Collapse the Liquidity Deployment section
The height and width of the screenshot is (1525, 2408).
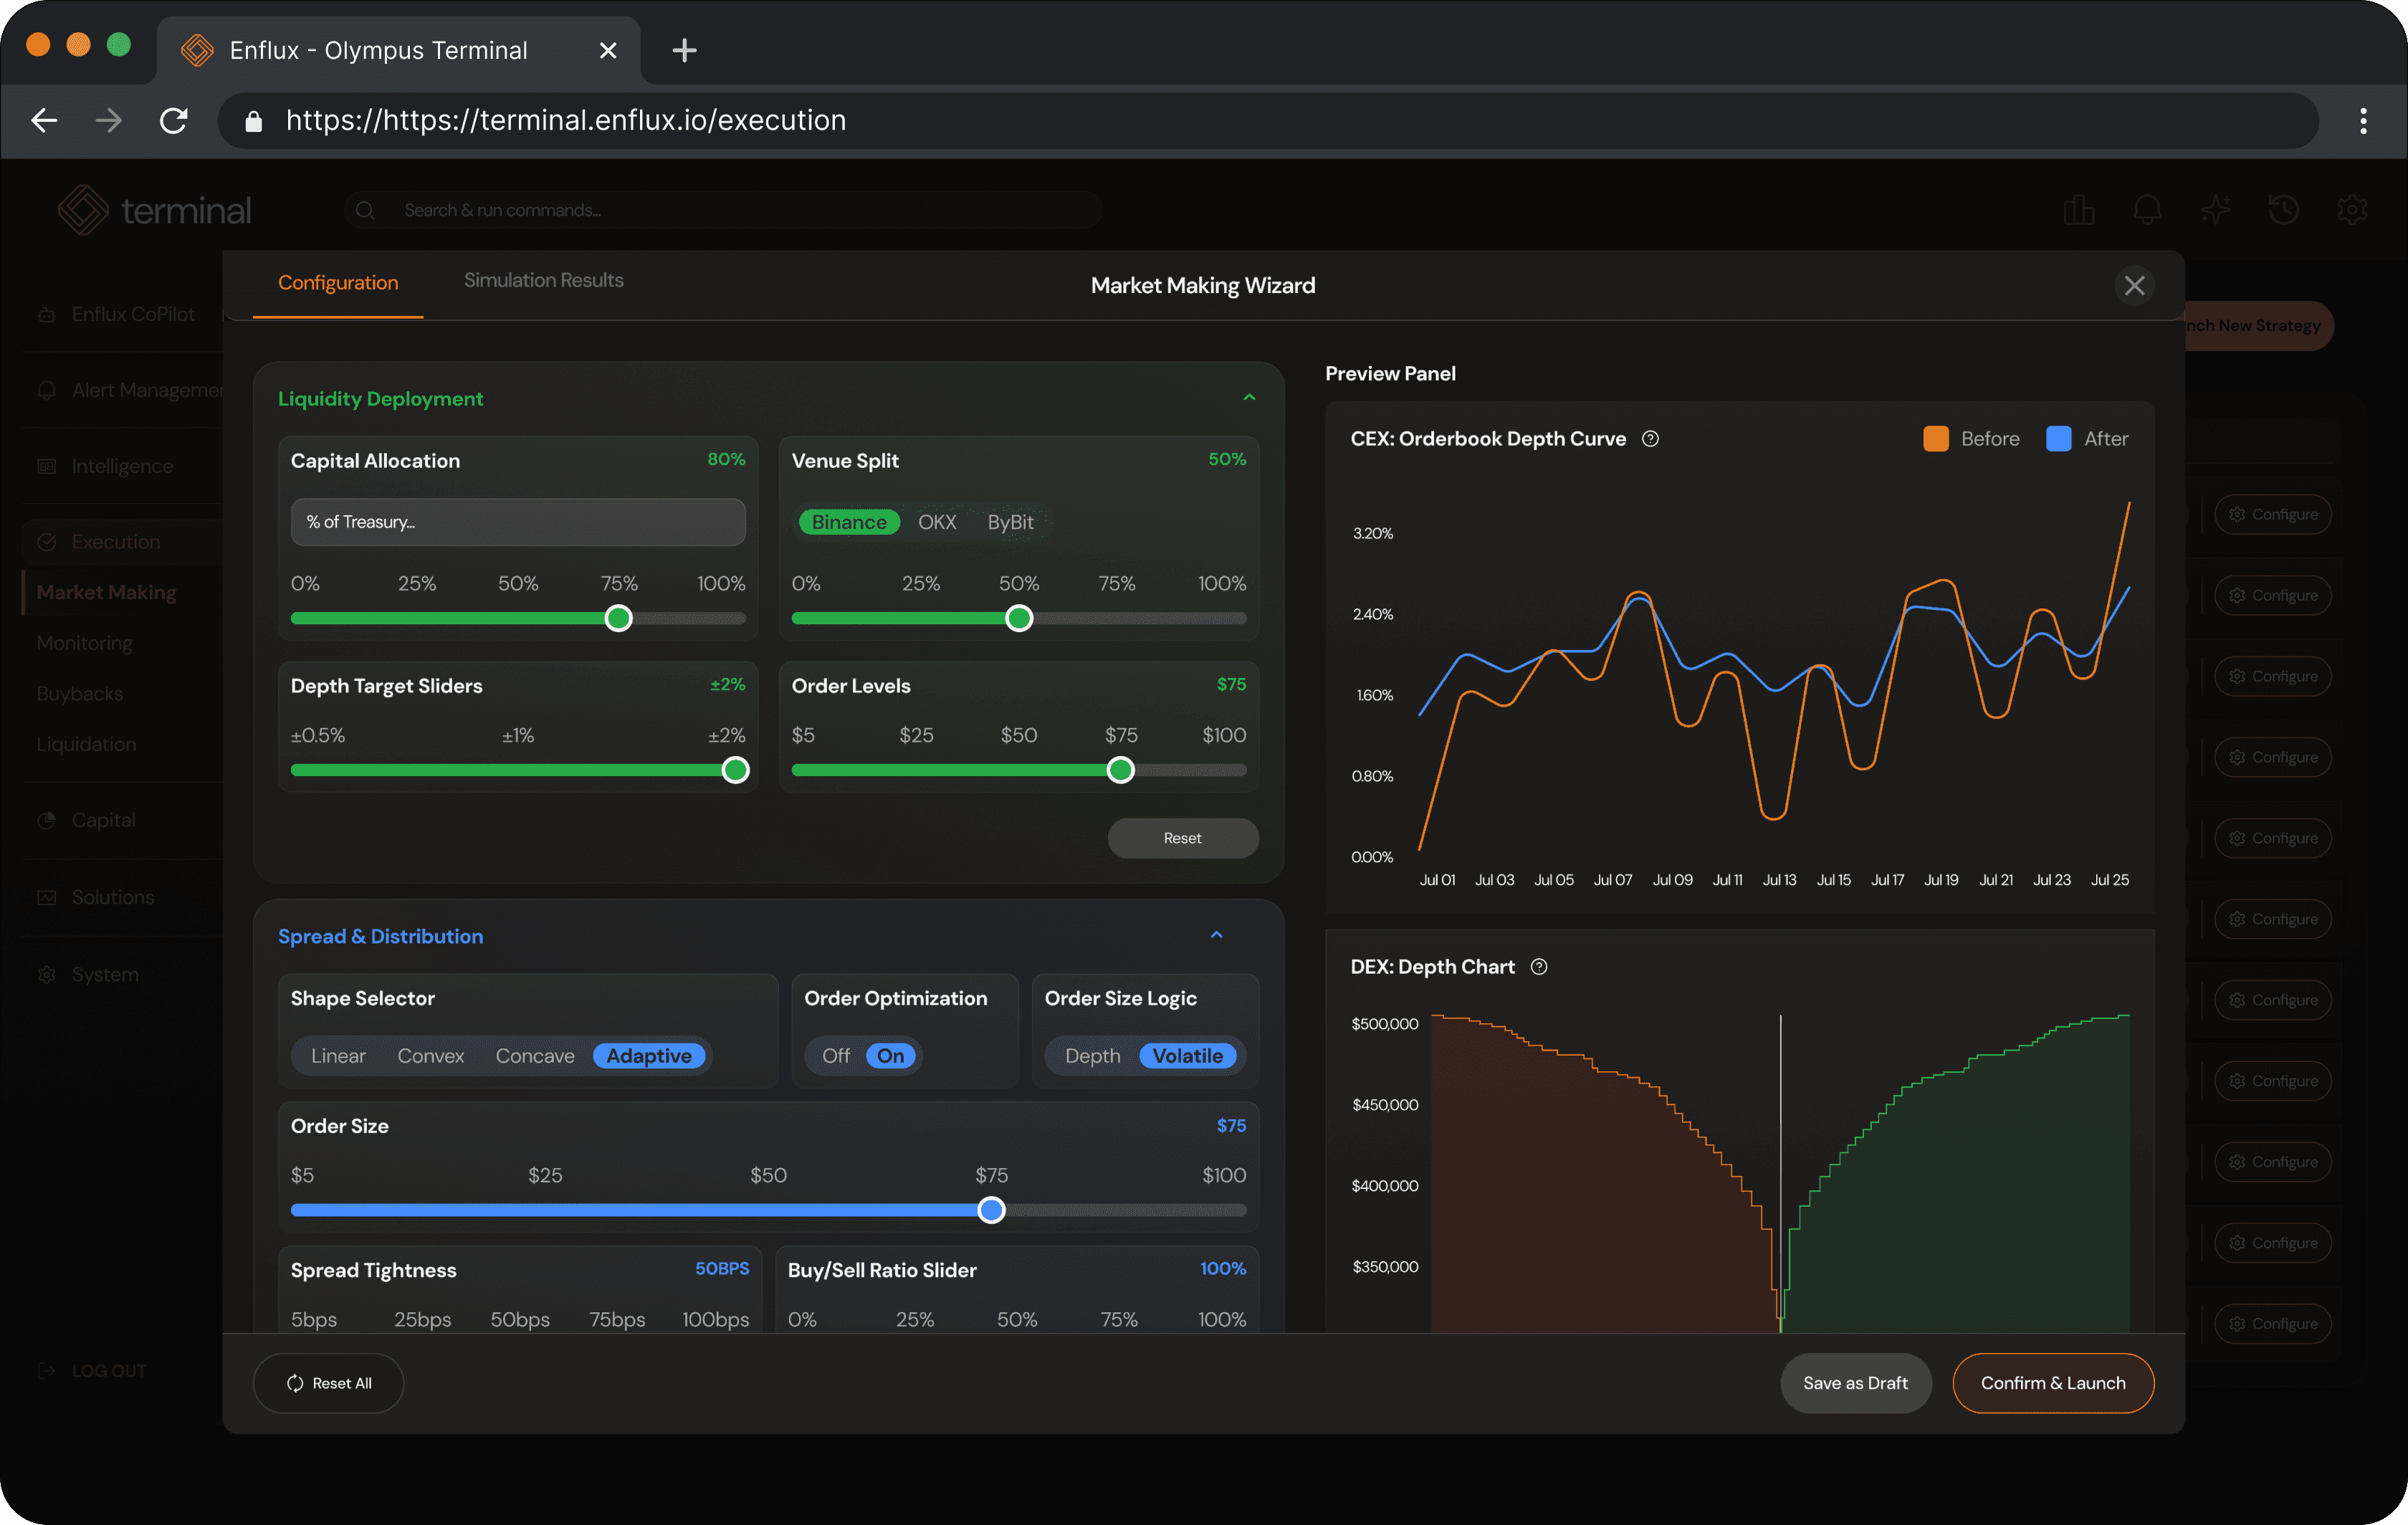[1249, 398]
